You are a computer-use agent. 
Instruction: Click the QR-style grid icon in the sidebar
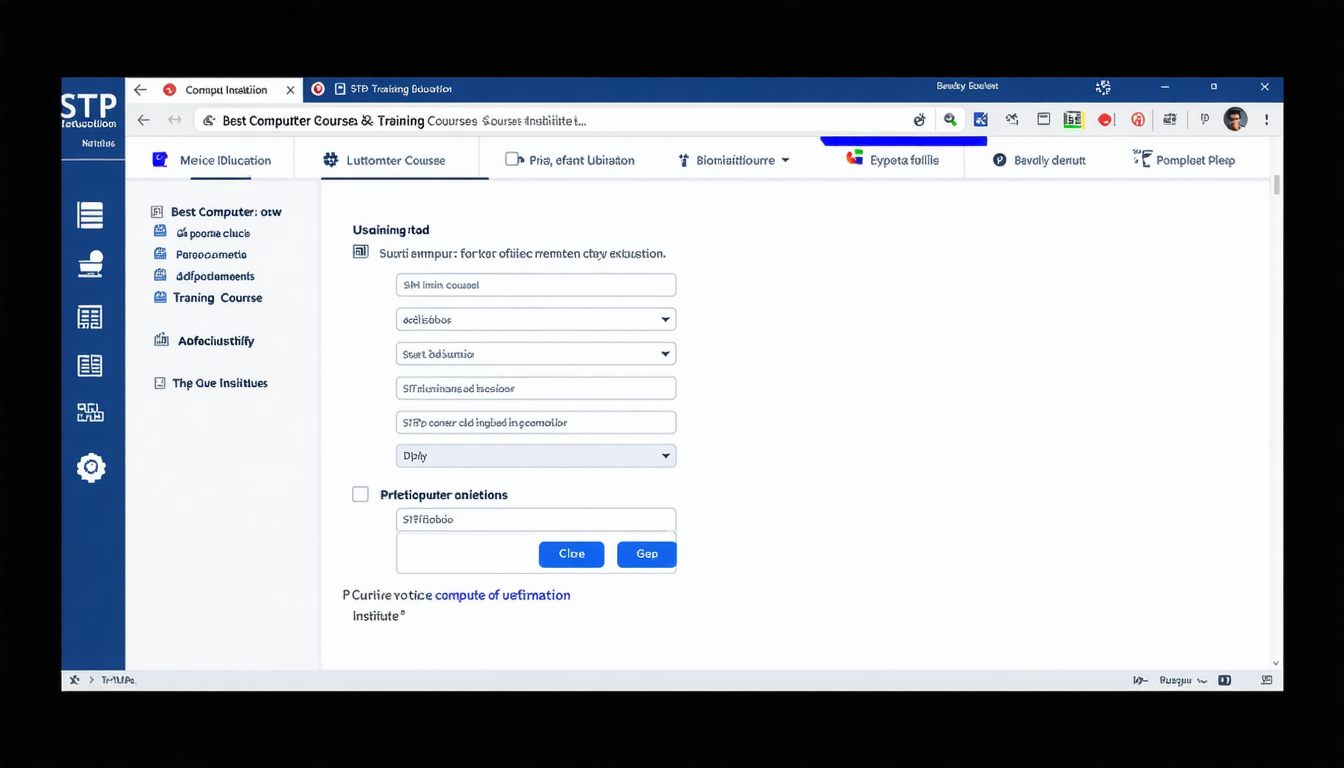[x=90, y=413]
